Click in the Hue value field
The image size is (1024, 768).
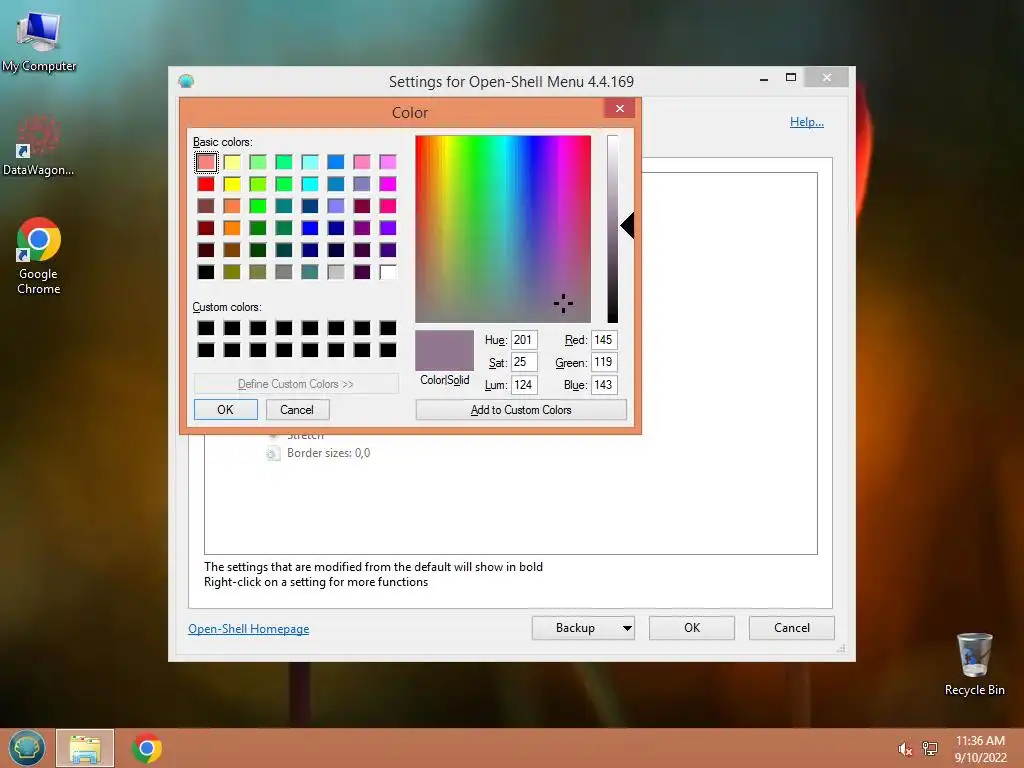[524, 340]
